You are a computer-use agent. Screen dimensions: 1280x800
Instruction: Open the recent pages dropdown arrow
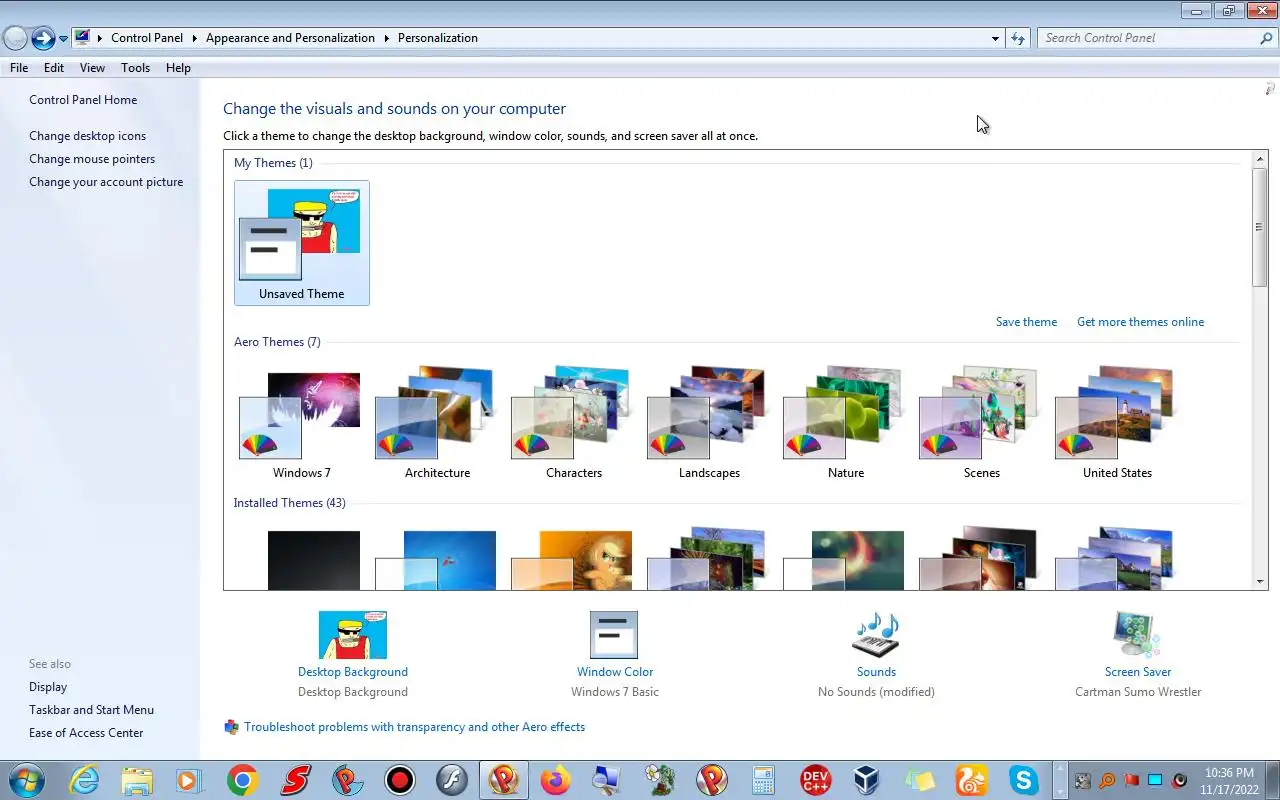(64, 39)
